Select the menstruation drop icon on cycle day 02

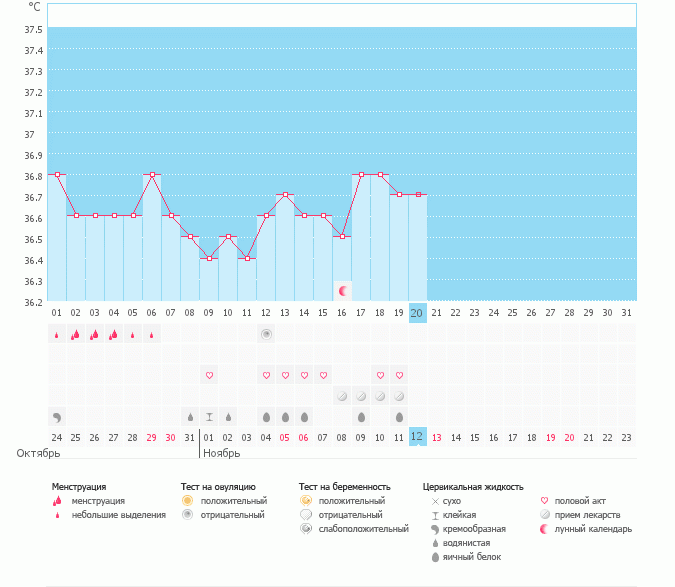pos(75,334)
